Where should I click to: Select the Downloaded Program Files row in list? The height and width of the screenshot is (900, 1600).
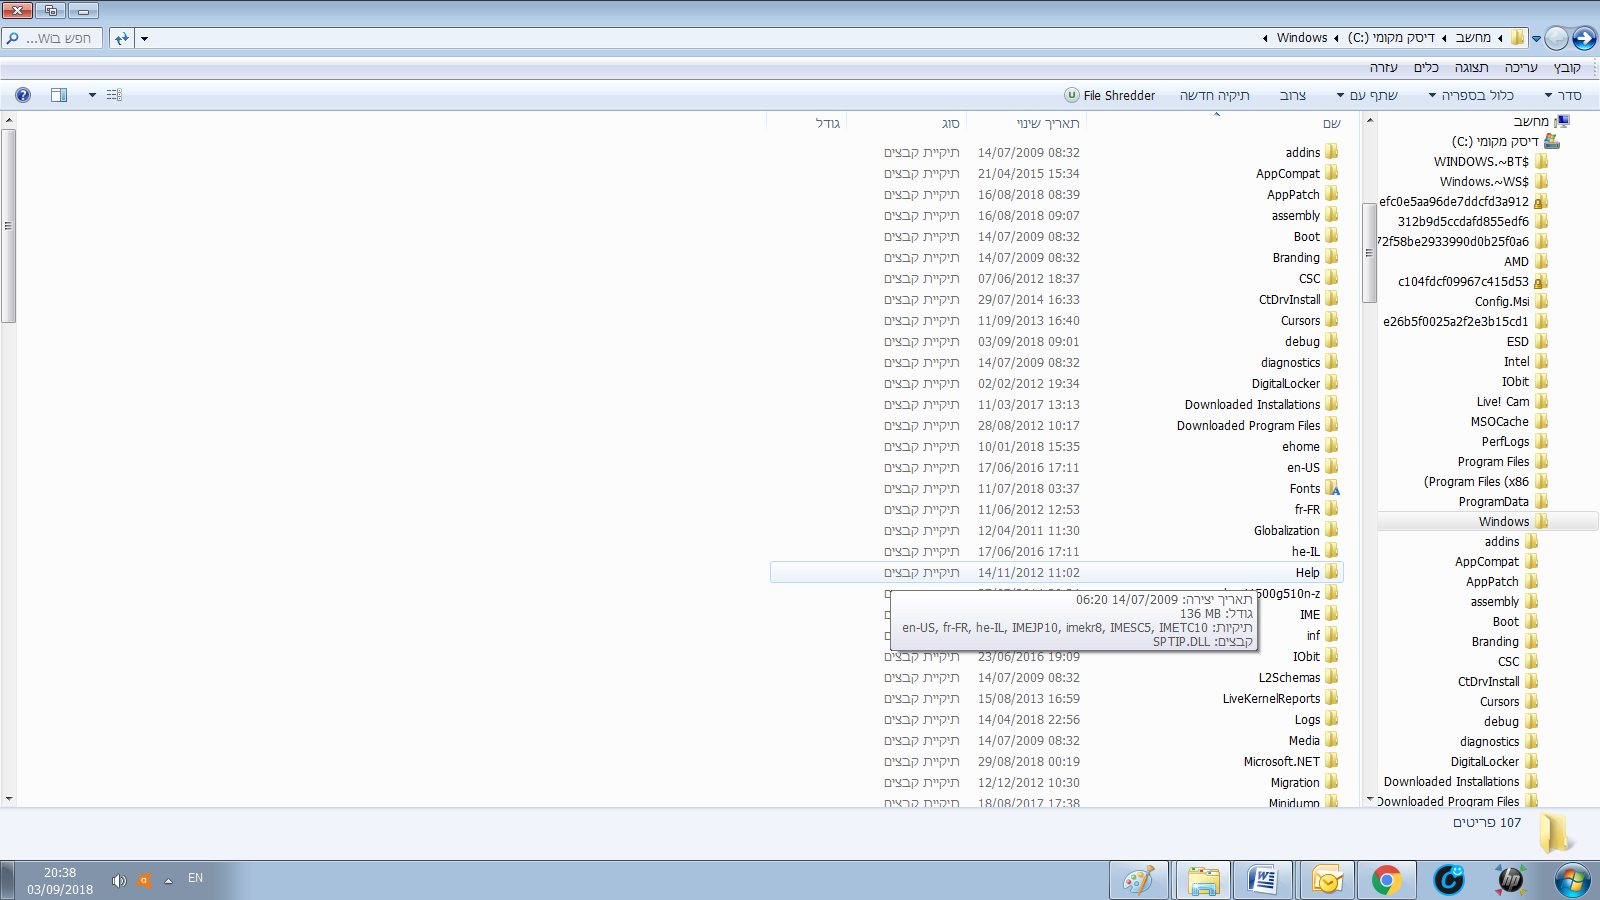(x=1056, y=425)
